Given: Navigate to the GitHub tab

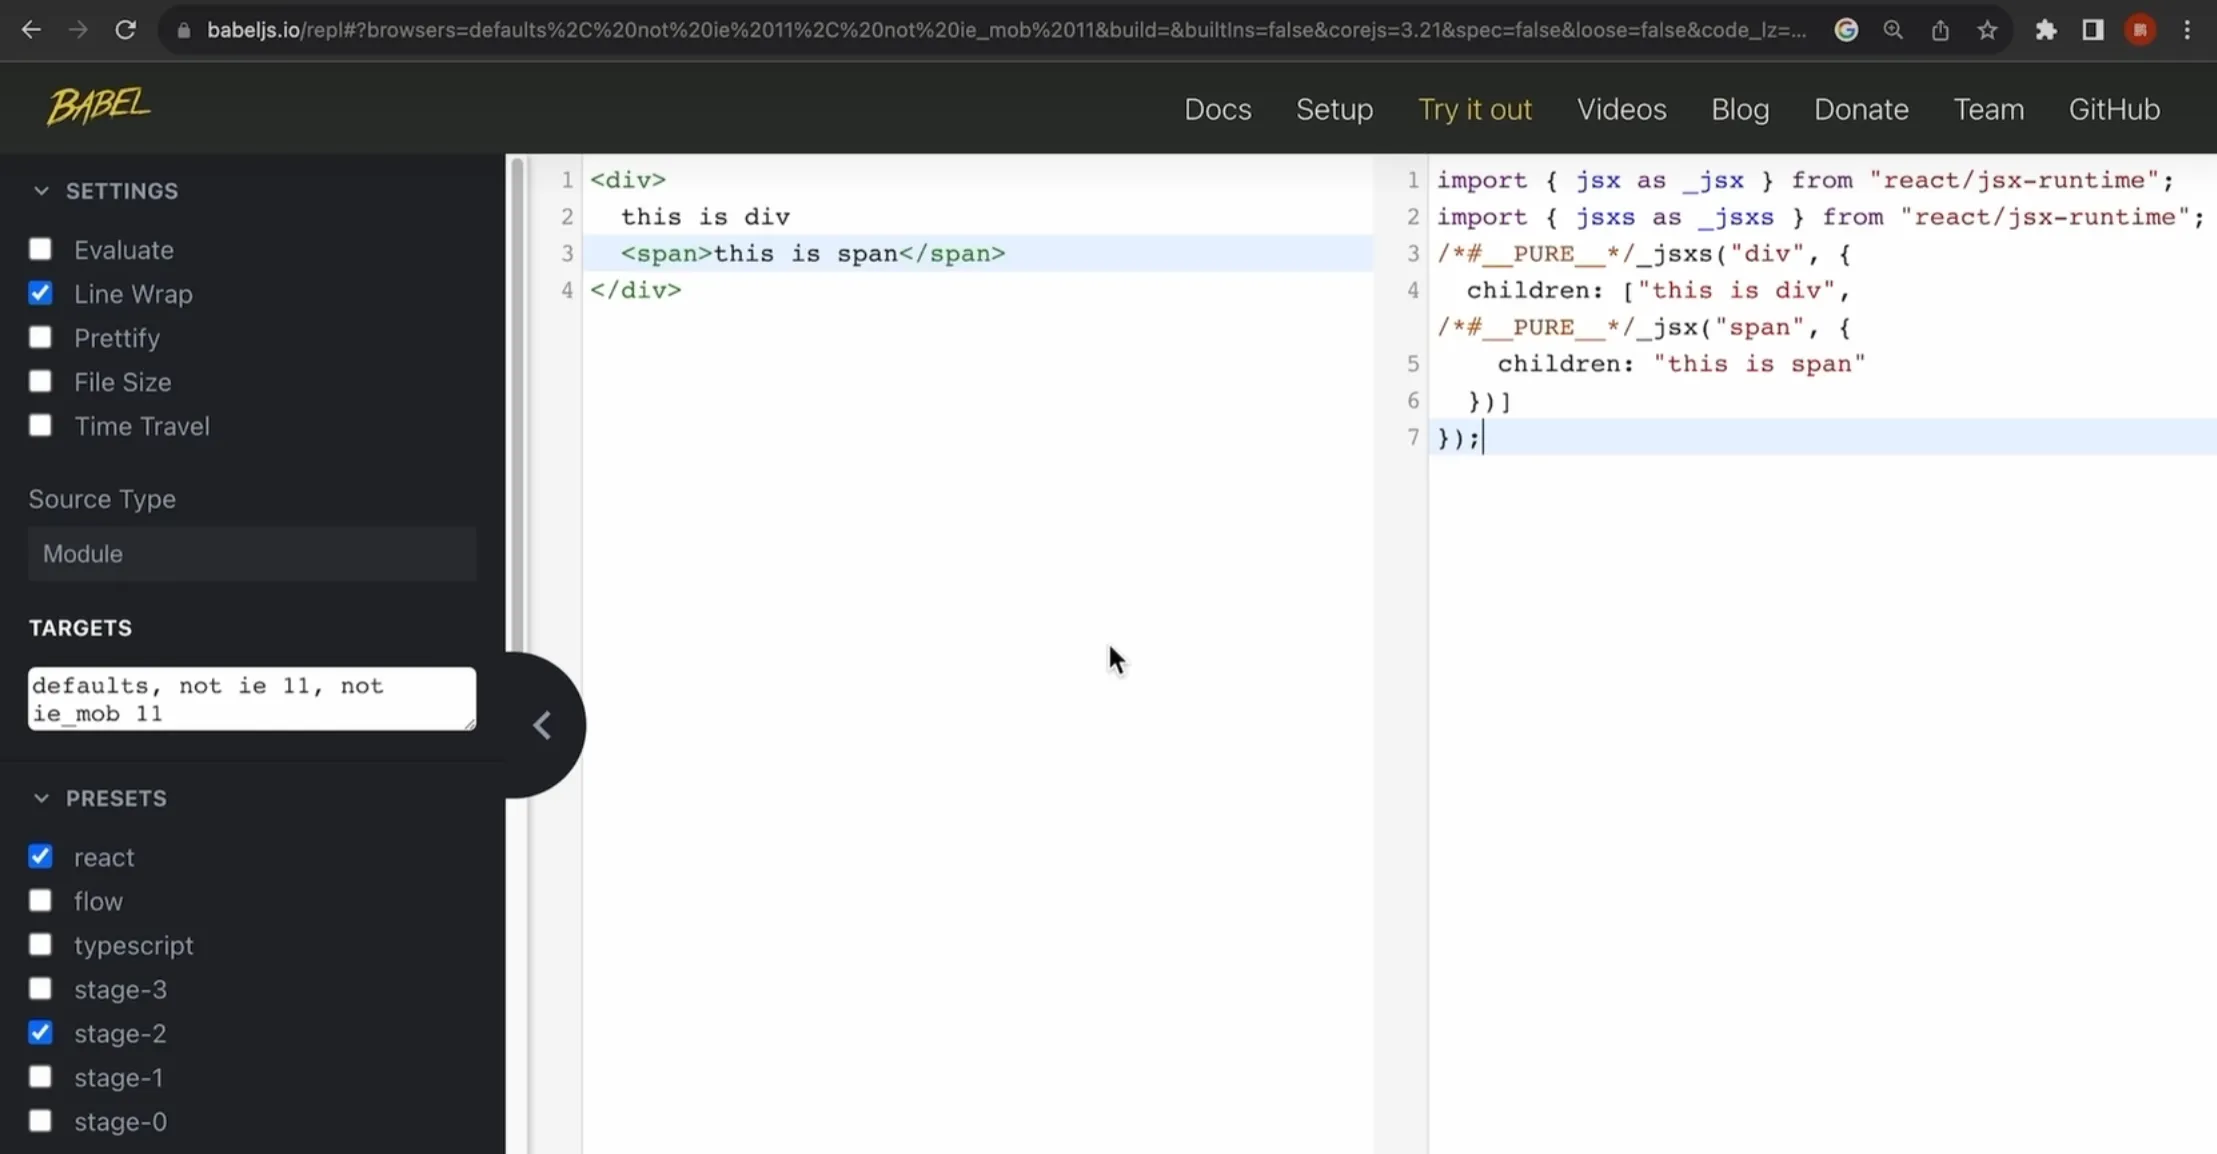Looking at the screenshot, I should coord(2113,109).
